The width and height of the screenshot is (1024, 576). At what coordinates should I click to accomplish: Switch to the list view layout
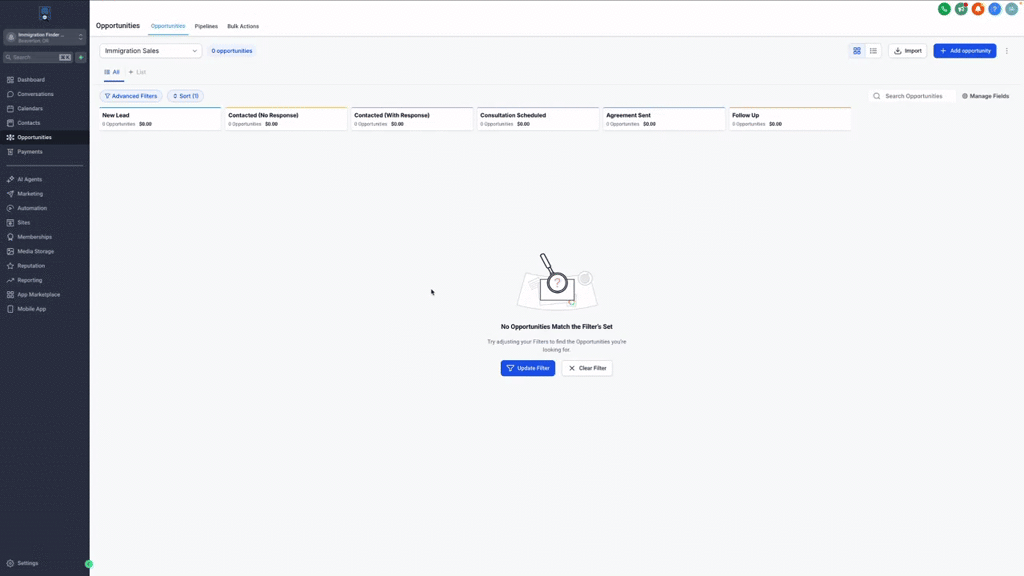[873, 51]
